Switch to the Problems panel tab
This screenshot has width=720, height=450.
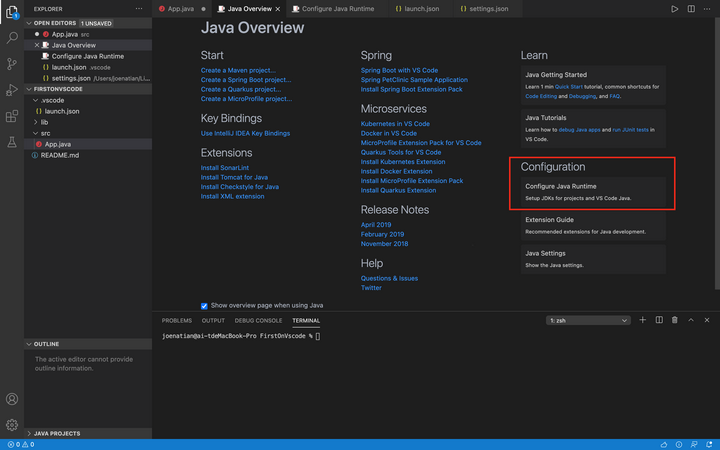coord(176,320)
